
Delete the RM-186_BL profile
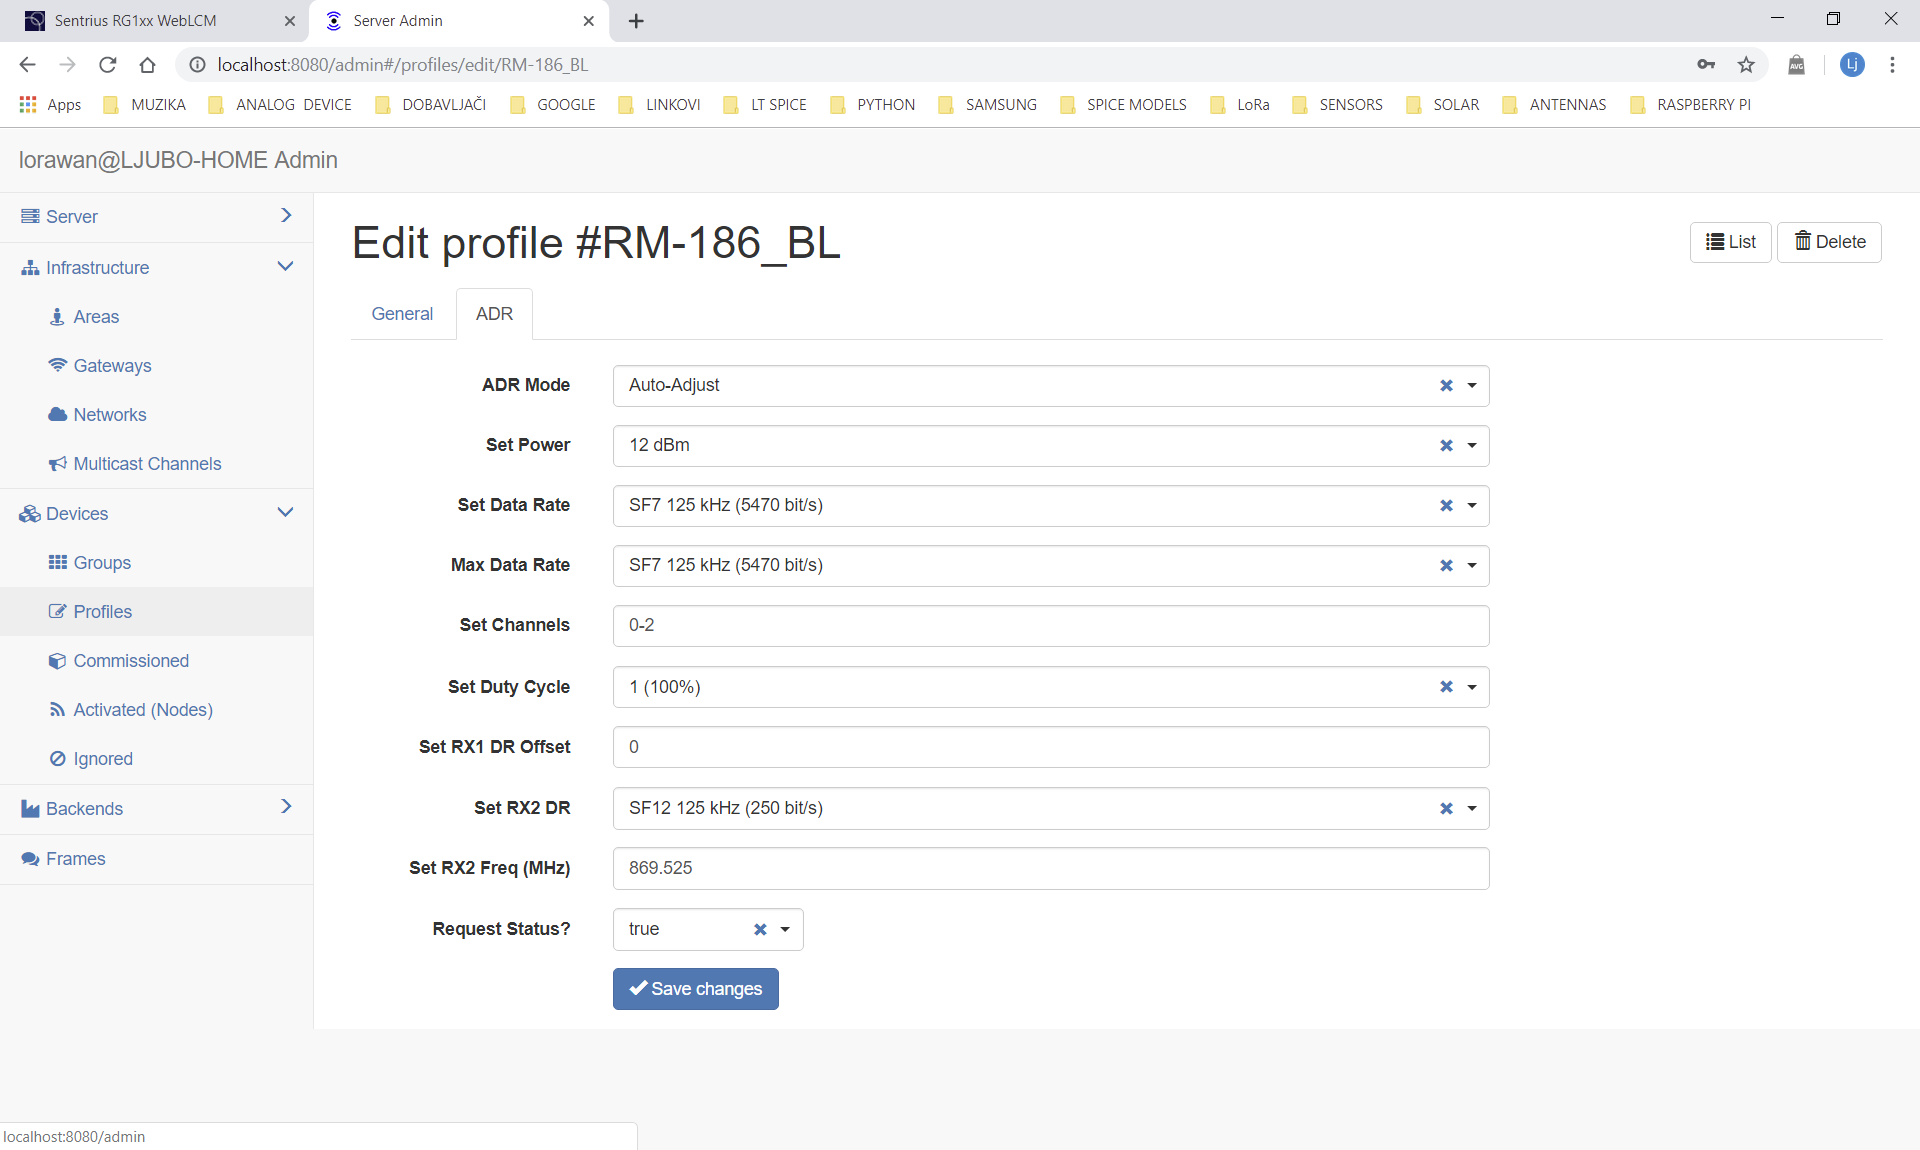1829,241
